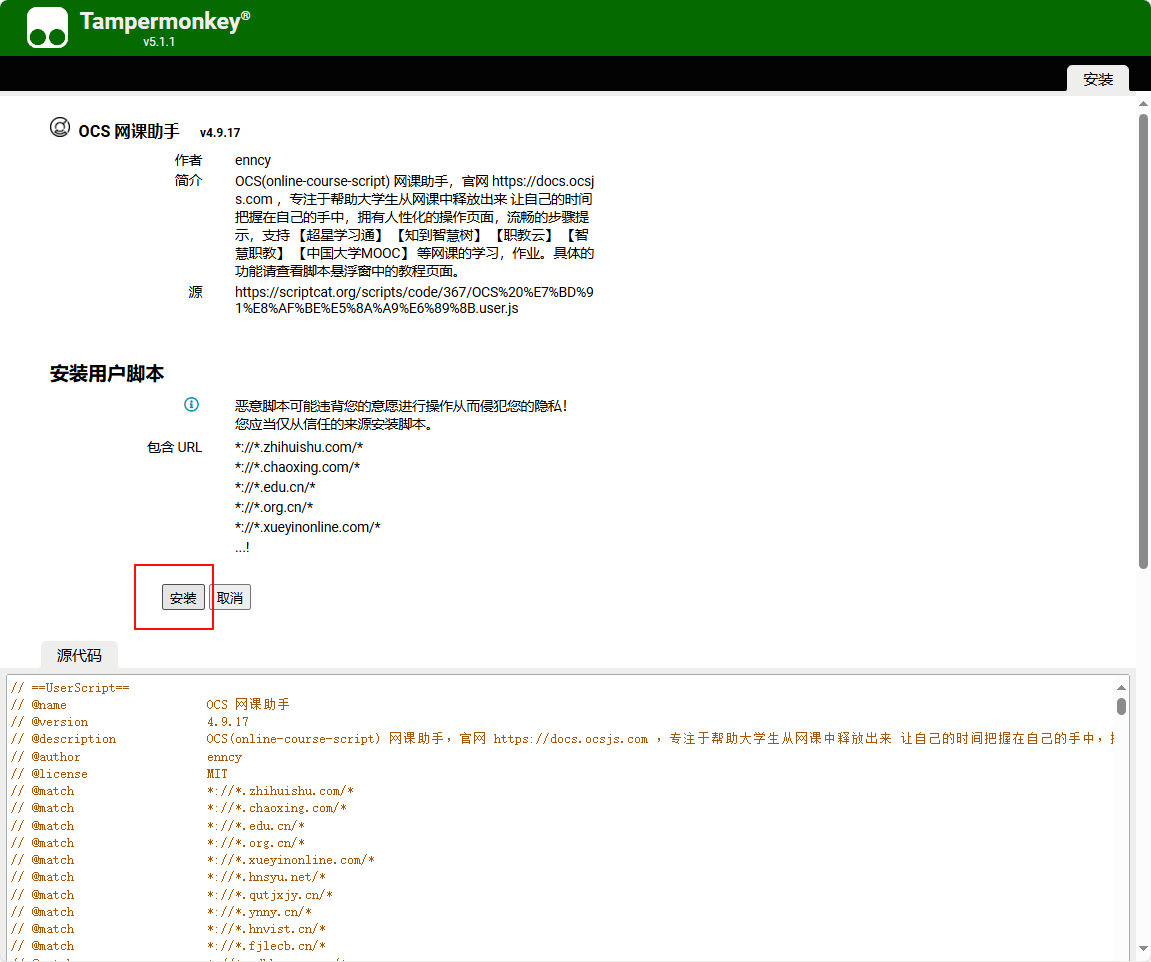Click the *://*.org.cn/* include URL
Viewport: 1151px width, 962px height.
coord(274,507)
